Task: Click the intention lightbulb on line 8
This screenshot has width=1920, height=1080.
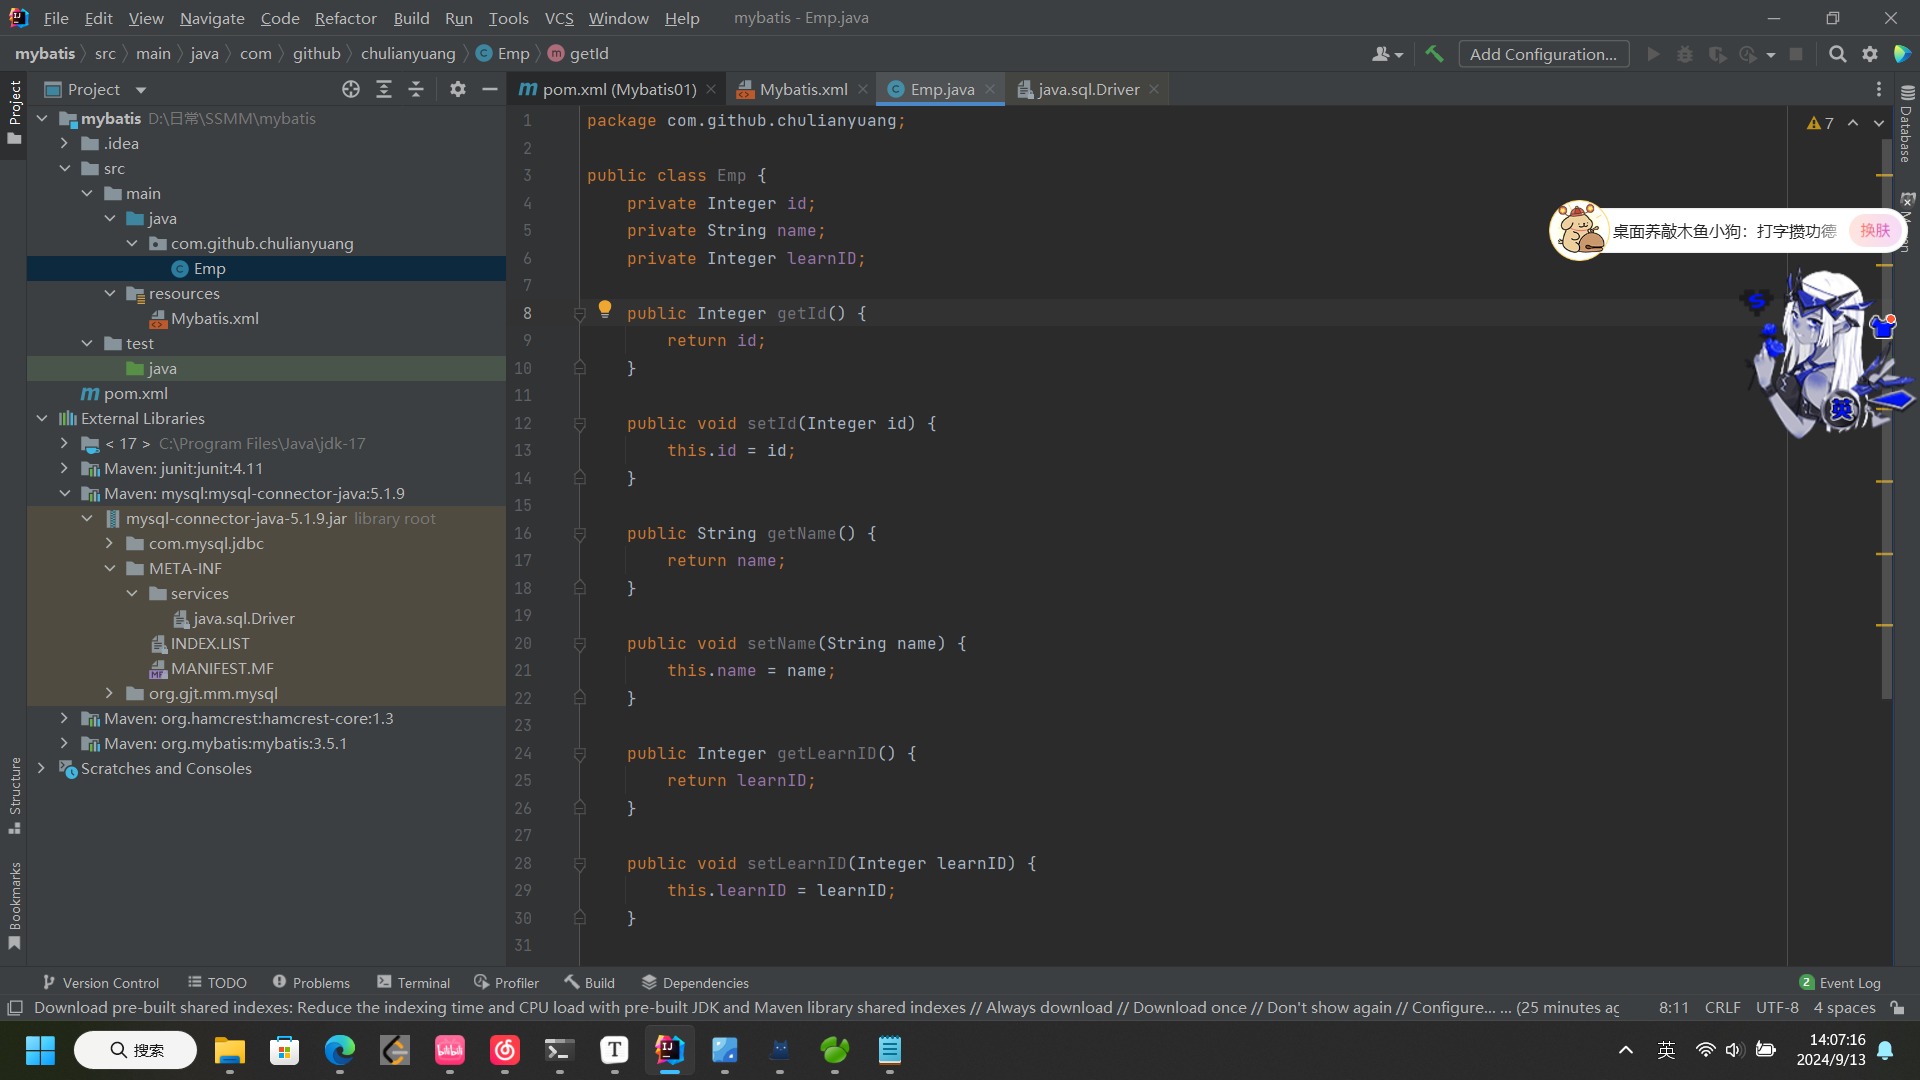Action: 605,309
